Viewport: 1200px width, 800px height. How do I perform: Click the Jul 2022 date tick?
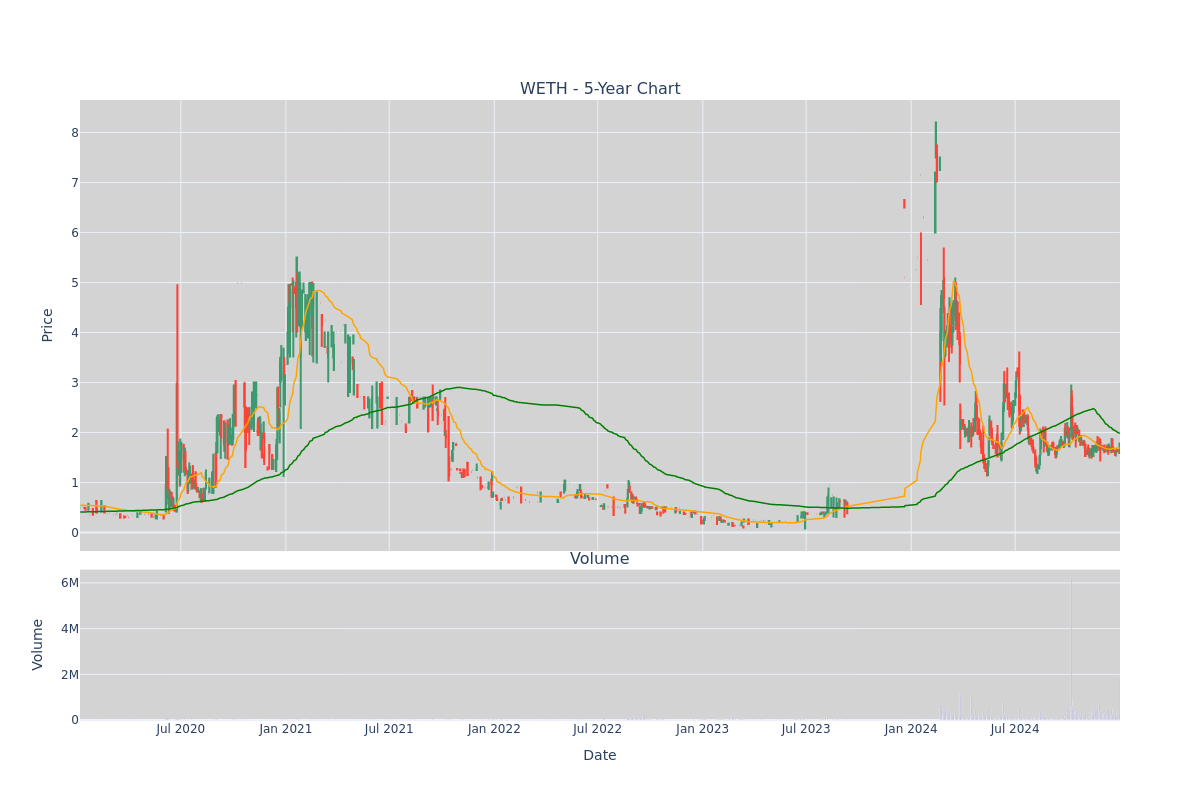click(597, 729)
